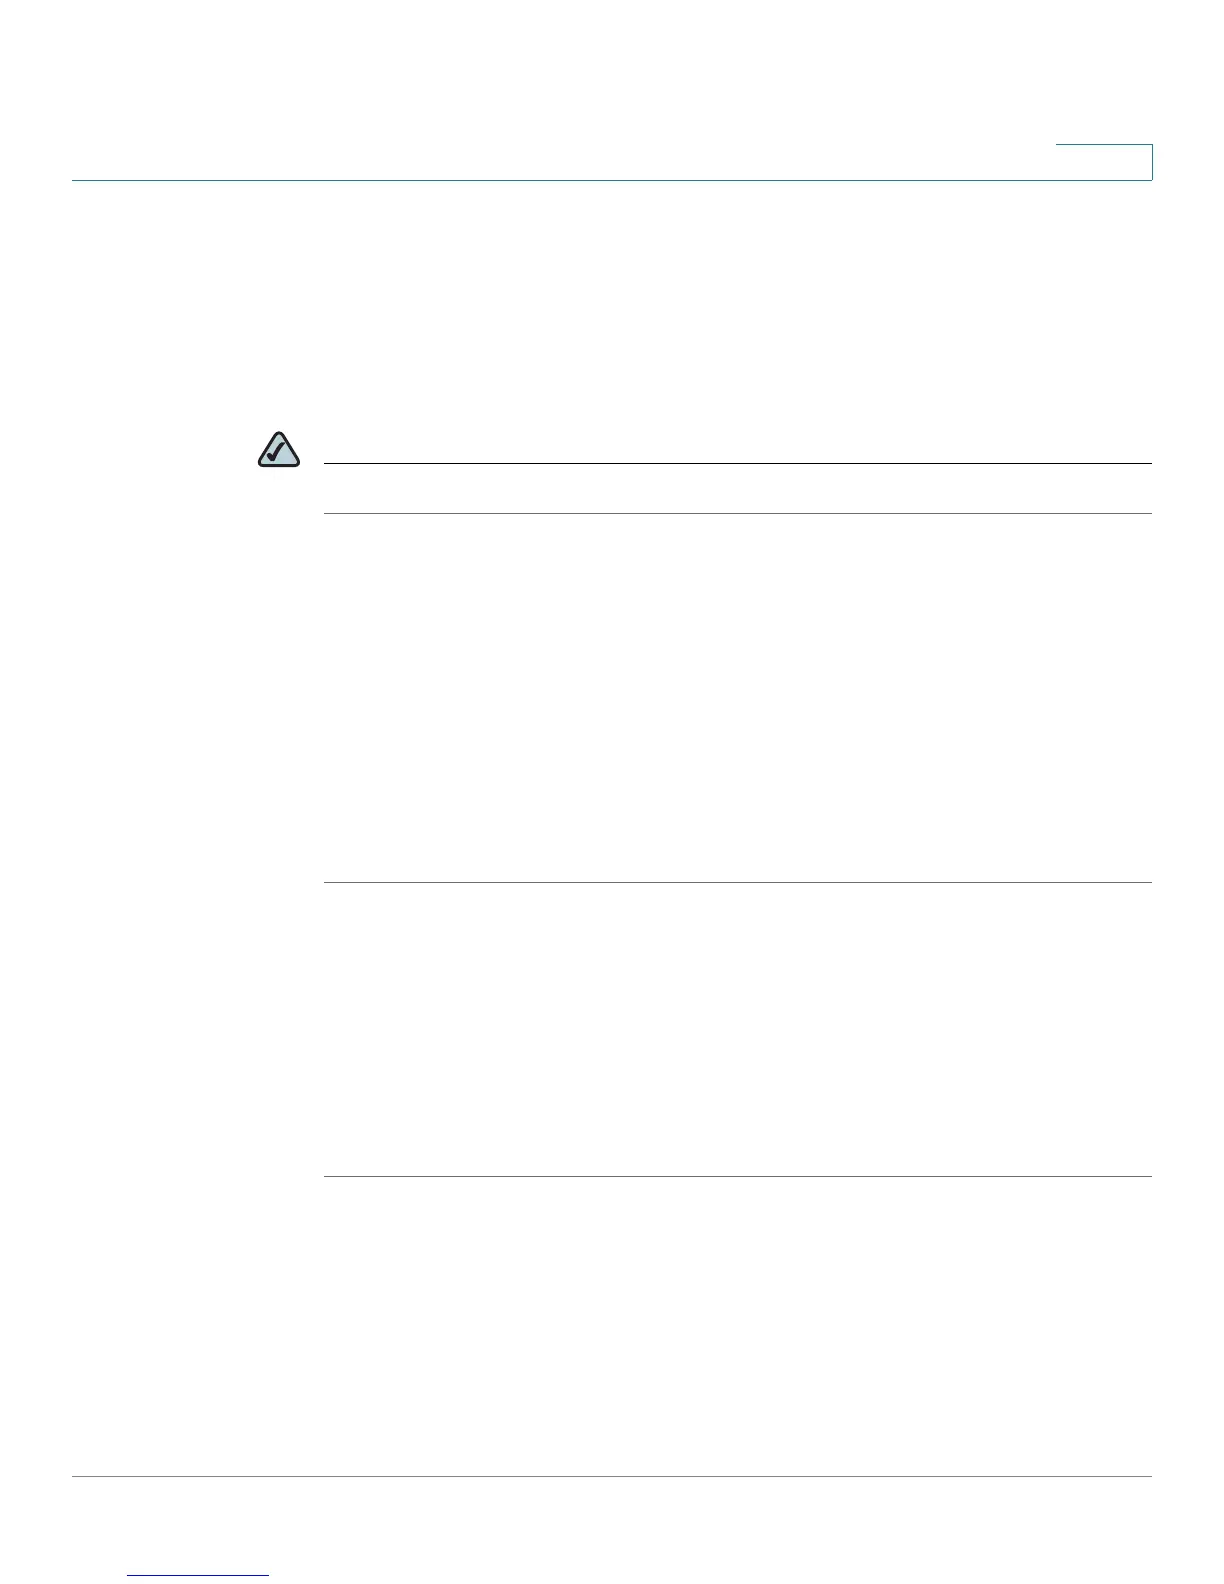The width and height of the screenshot is (1224, 1584).
Task: Click the gray rule beneath the note area
Action: (738, 514)
